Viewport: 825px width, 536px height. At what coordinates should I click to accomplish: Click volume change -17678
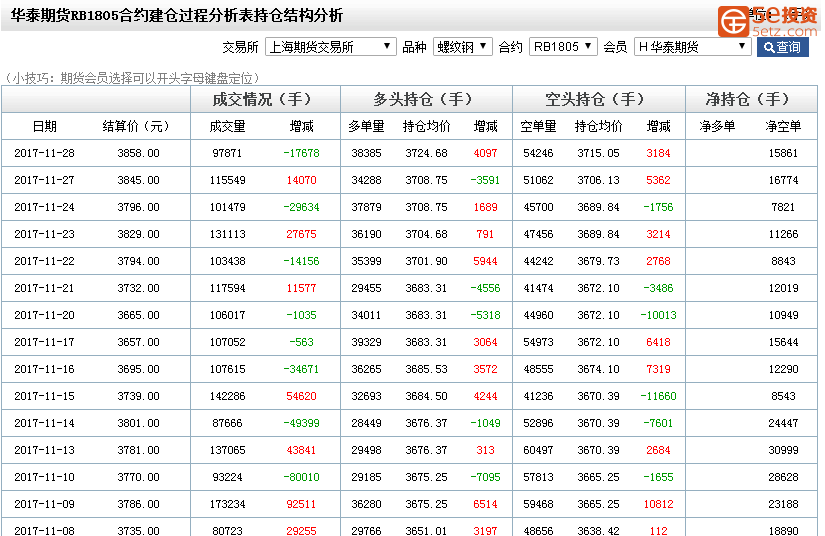[301, 153]
